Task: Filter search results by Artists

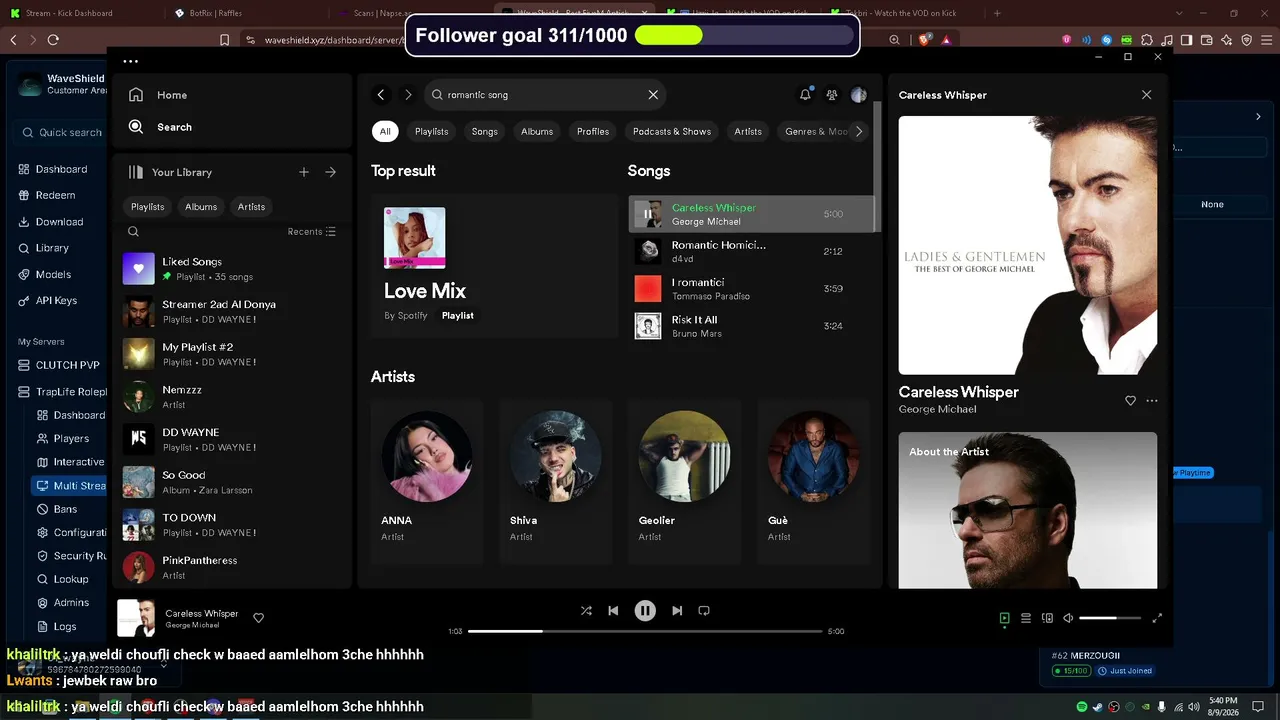Action: point(748,131)
